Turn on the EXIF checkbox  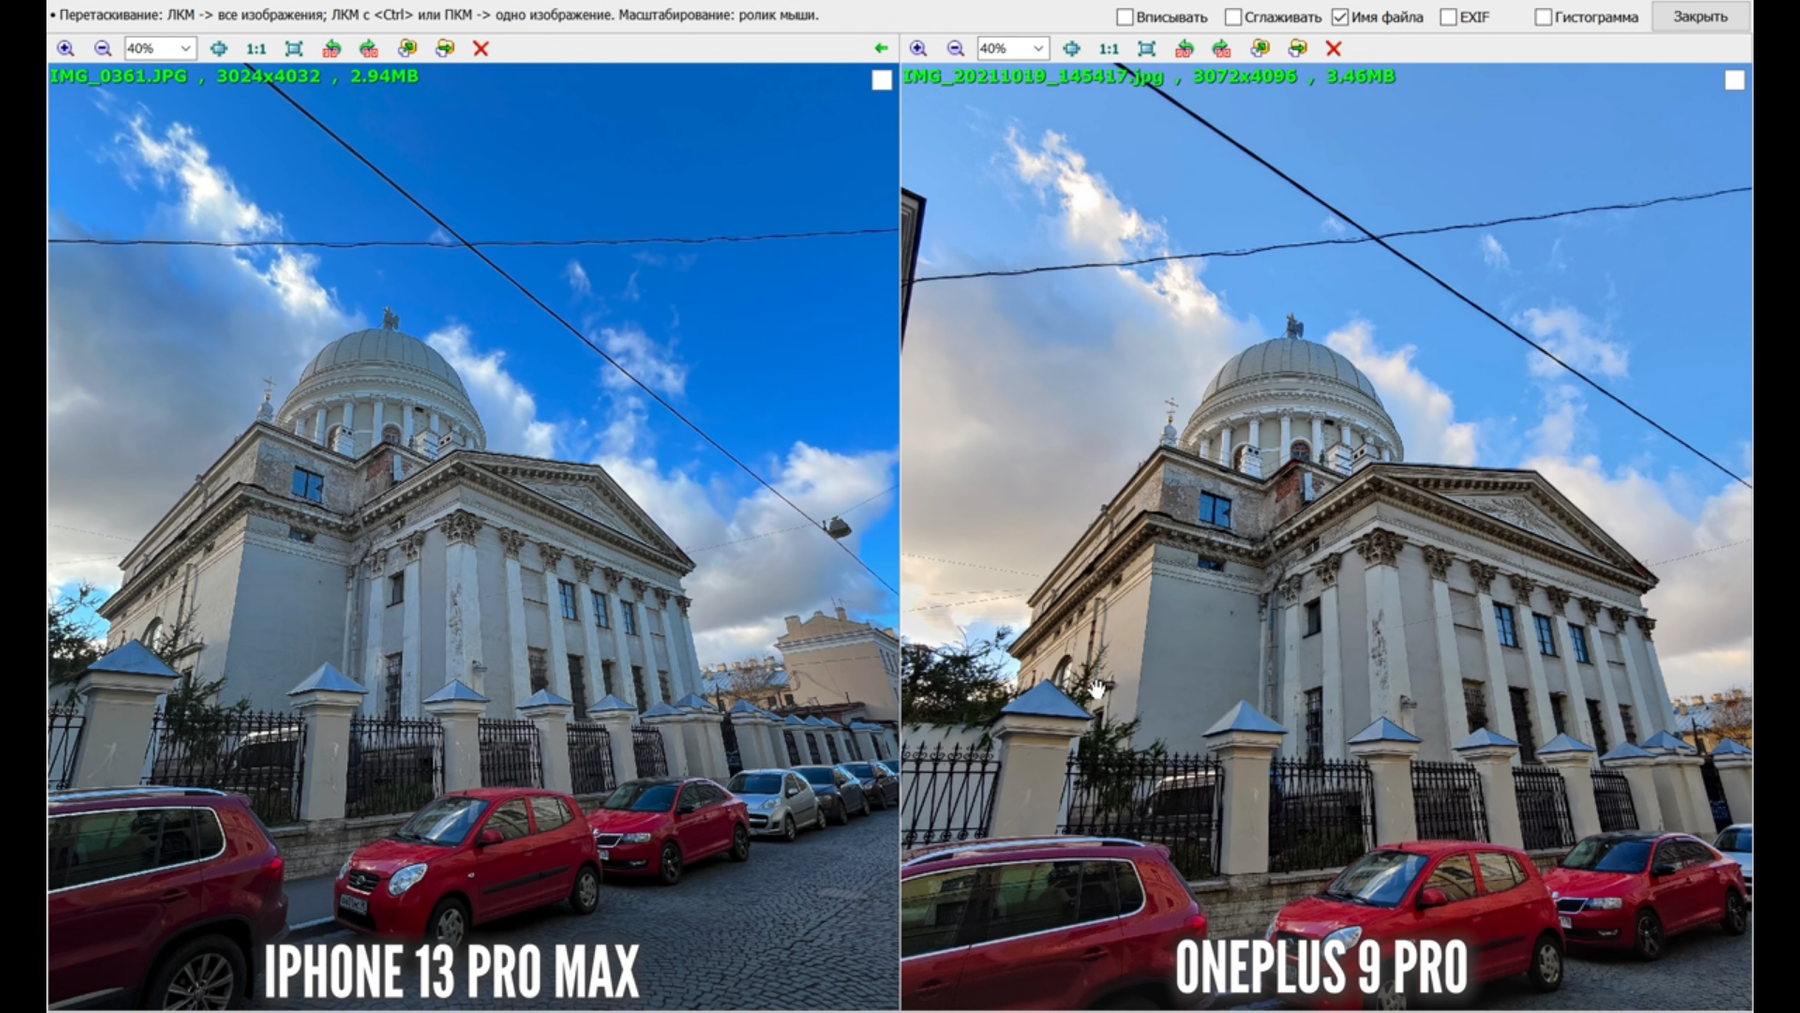click(1448, 17)
